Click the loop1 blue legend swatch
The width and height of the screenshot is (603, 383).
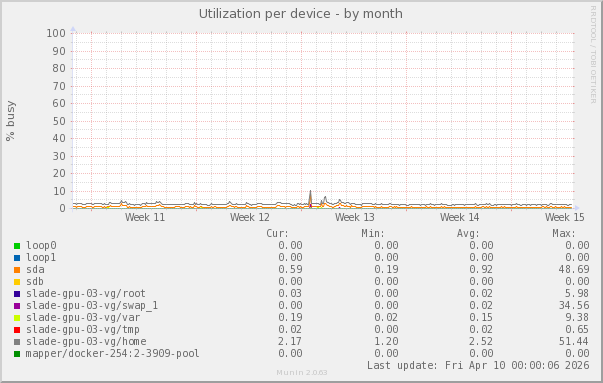tap(17, 258)
